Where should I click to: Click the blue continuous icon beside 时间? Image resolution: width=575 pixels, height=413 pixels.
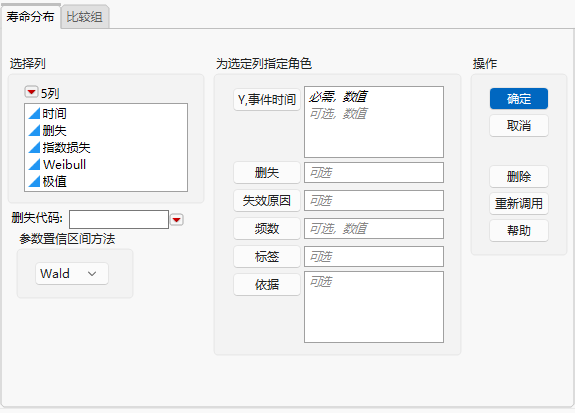34,113
